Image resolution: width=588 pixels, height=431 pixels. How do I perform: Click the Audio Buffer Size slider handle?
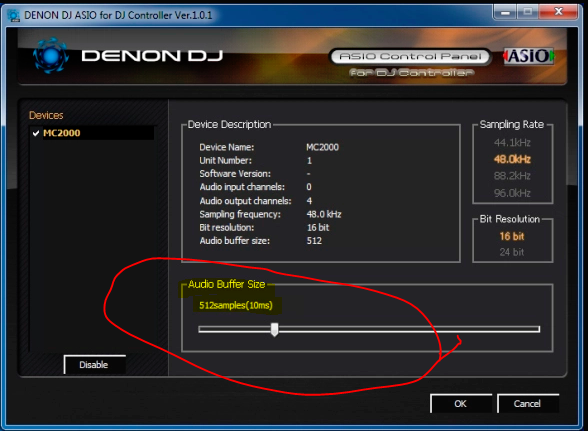coord(274,329)
